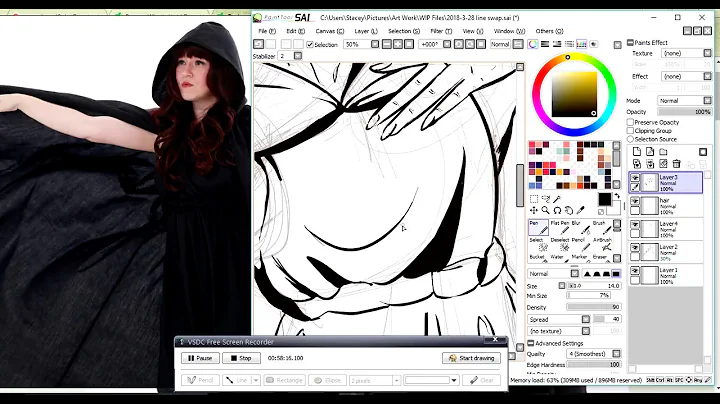Viewport: 720px width, 404px height.
Task: Pick the rectangular selection tool
Action: click(534, 199)
